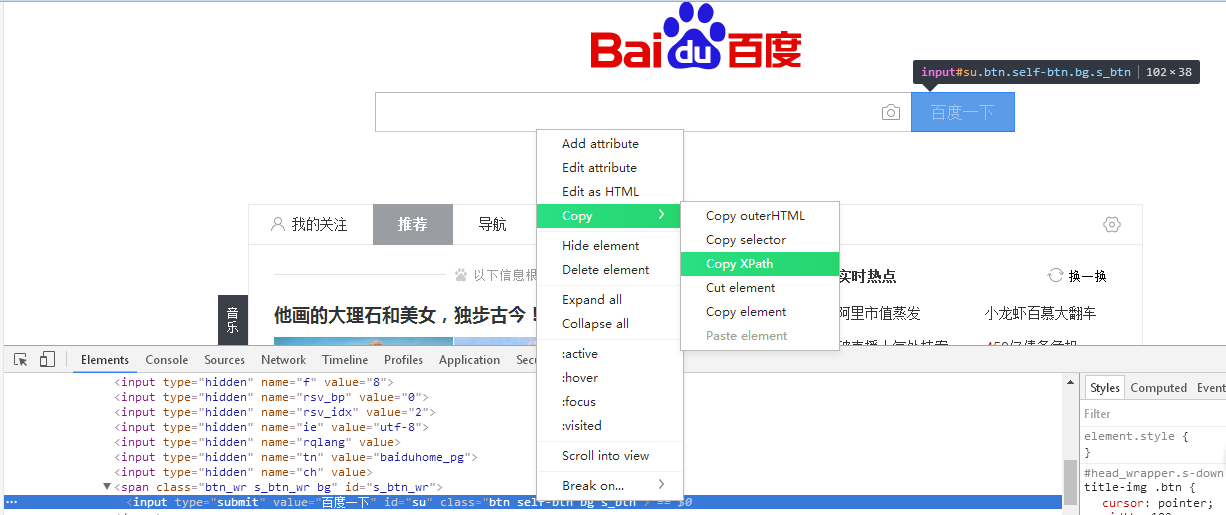The width and height of the screenshot is (1226, 515).
Task: Switch to the Console DevTools tab
Action: pyautogui.click(x=167, y=360)
